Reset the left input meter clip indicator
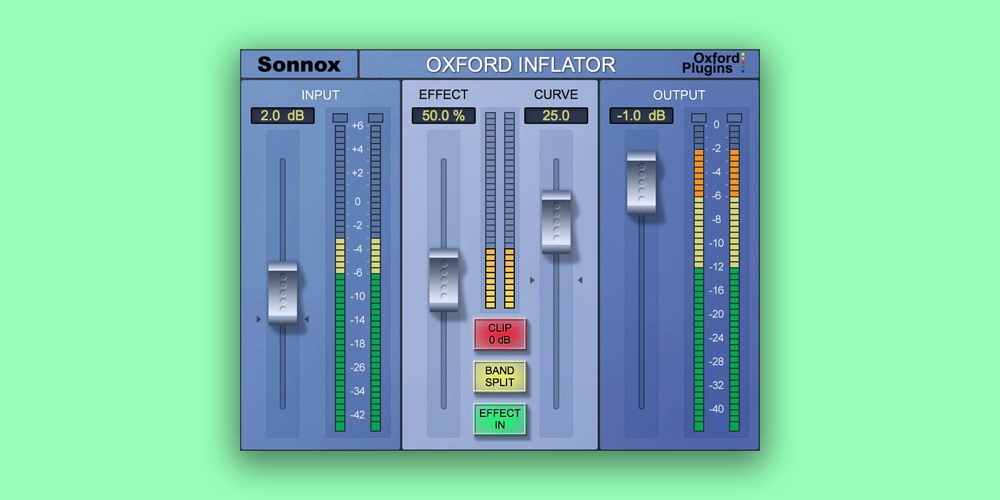Image resolution: width=1000 pixels, height=500 pixels. tap(340, 119)
